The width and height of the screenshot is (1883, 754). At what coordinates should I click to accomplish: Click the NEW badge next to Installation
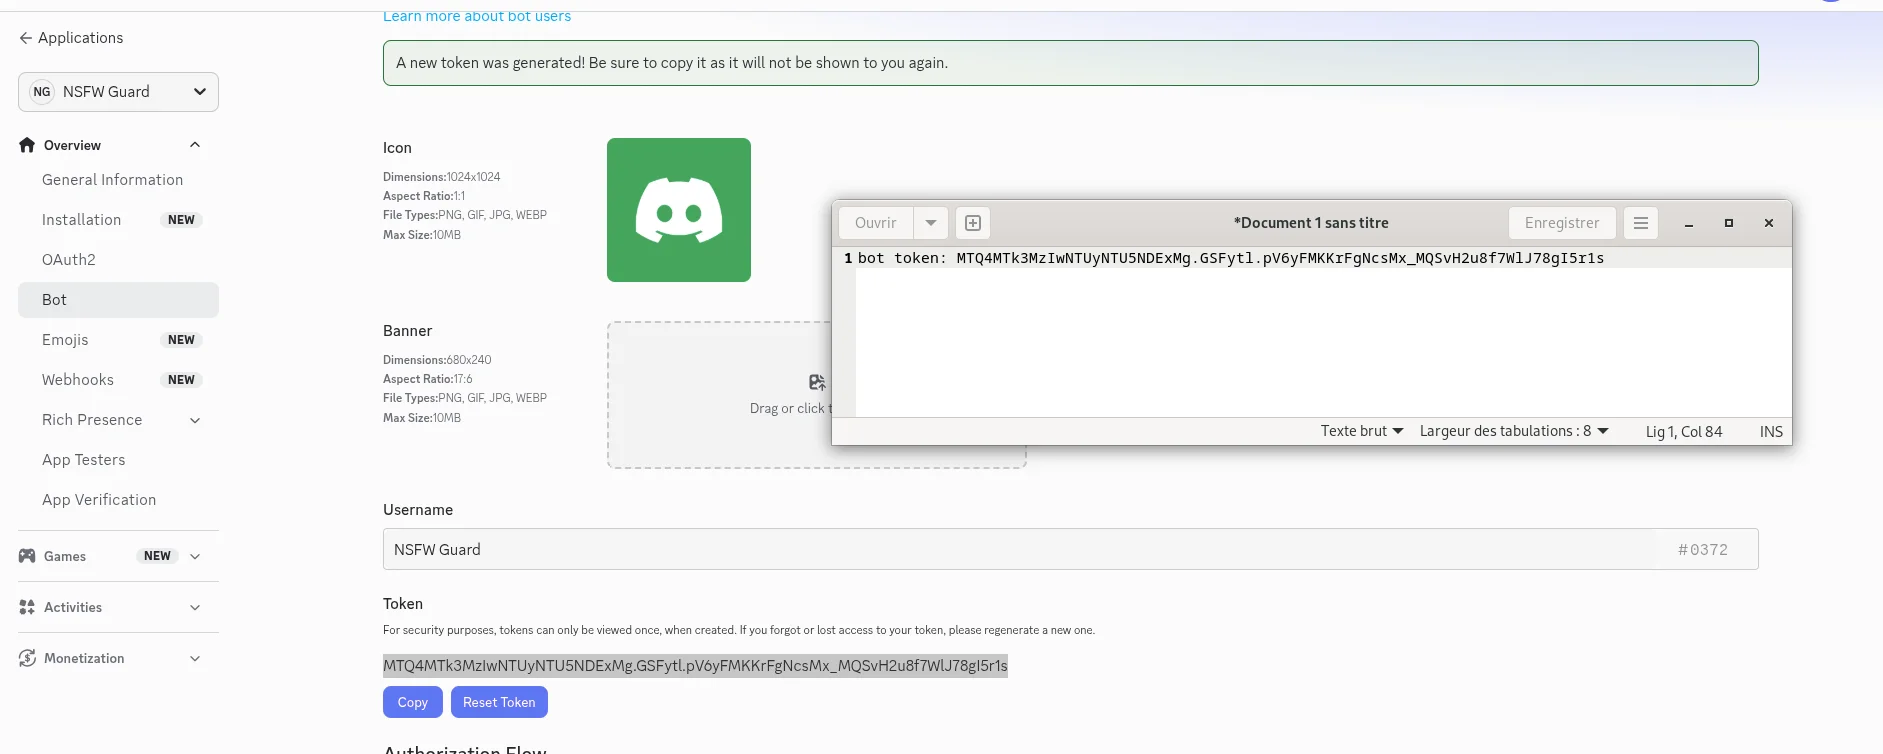pyautogui.click(x=181, y=220)
